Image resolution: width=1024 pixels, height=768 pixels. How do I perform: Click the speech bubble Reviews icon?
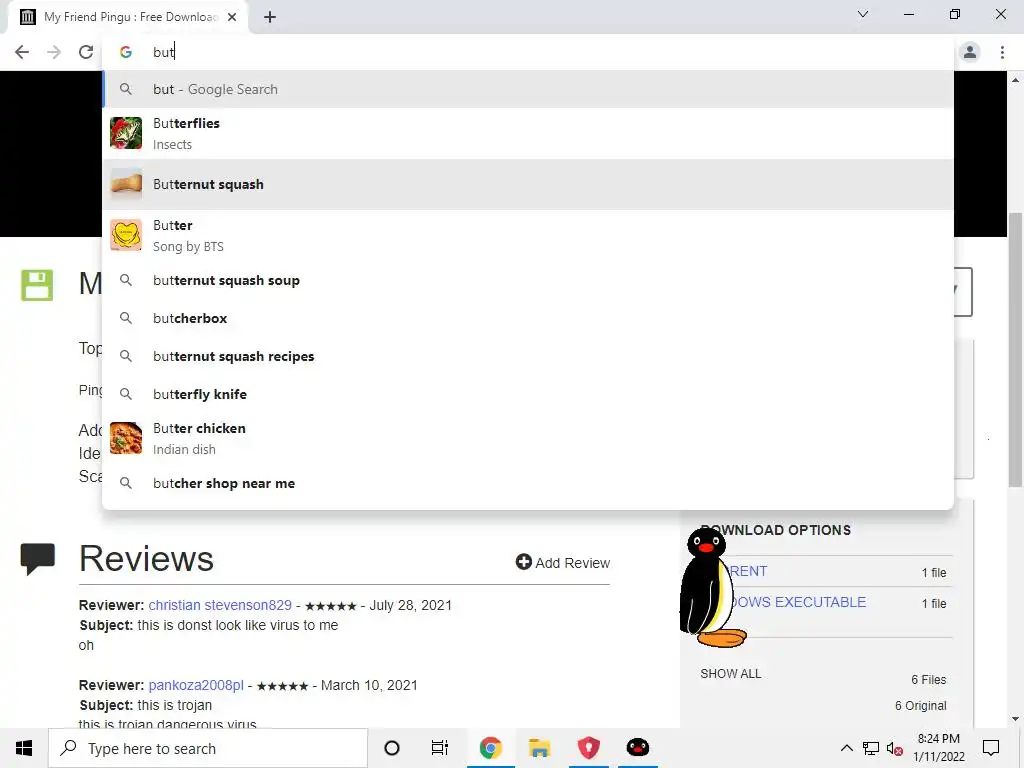coord(38,559)
